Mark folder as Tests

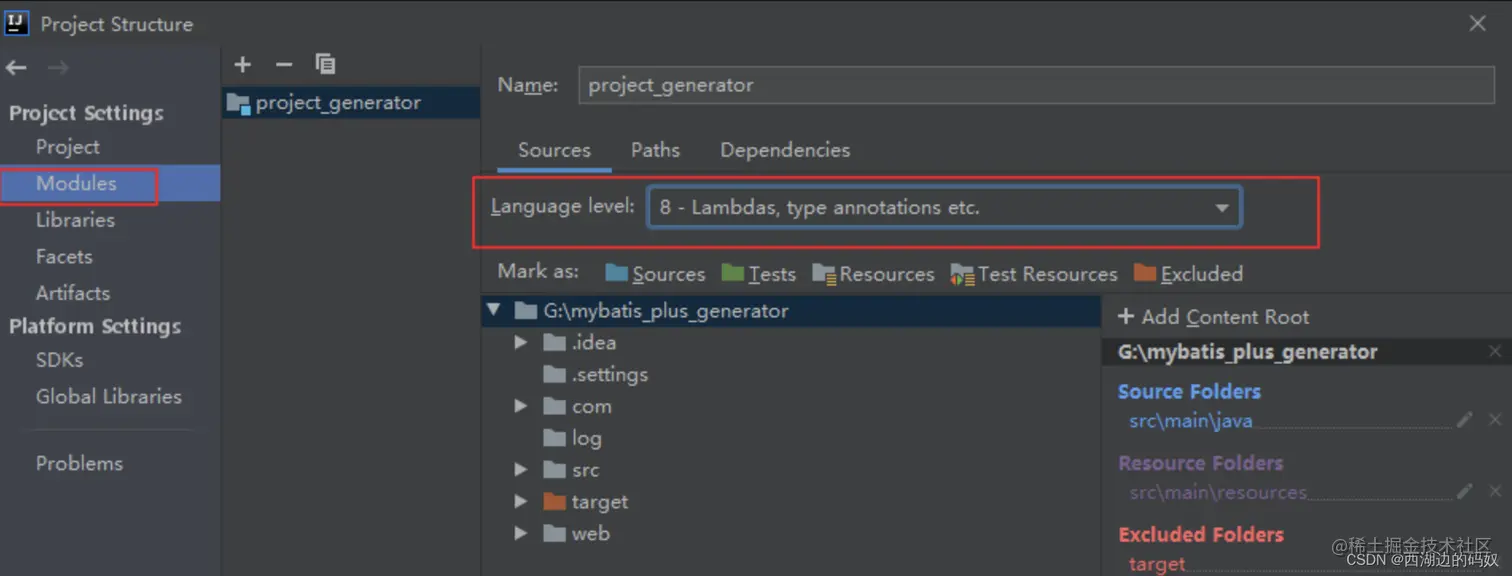click(759, 274)
